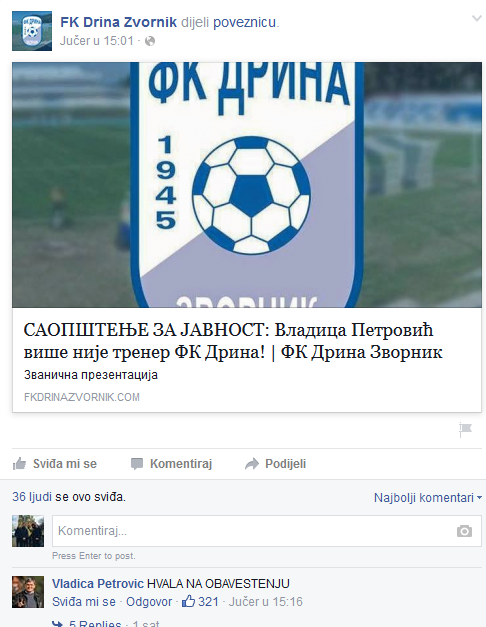The height and width of the screenshot is (627, 486).
Task: Click the flag report icon under link
Action: 465,430
